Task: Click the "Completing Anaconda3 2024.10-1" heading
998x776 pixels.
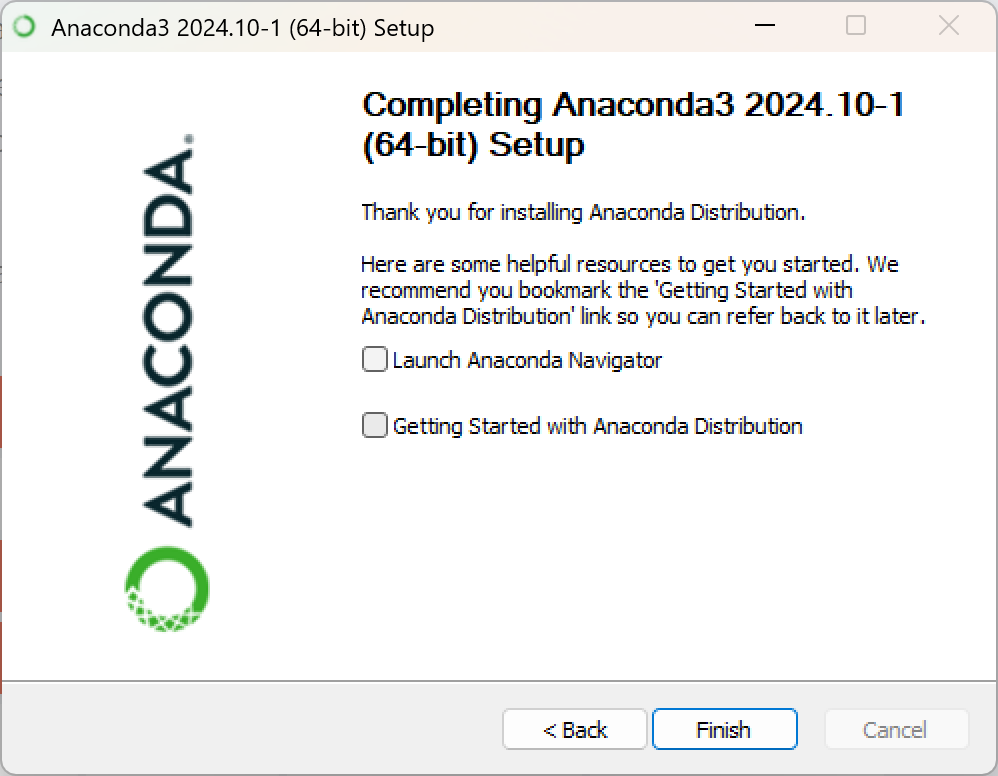Action: click(633, 105)
